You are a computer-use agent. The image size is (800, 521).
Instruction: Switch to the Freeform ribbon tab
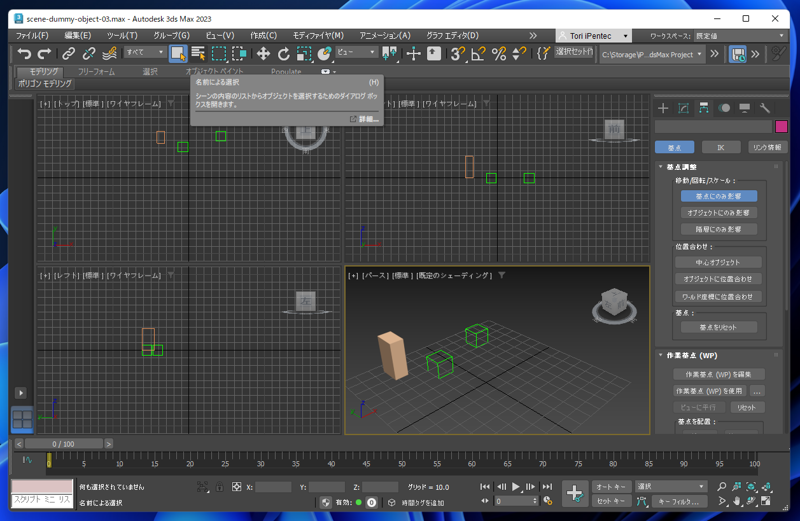pos(96,72)
